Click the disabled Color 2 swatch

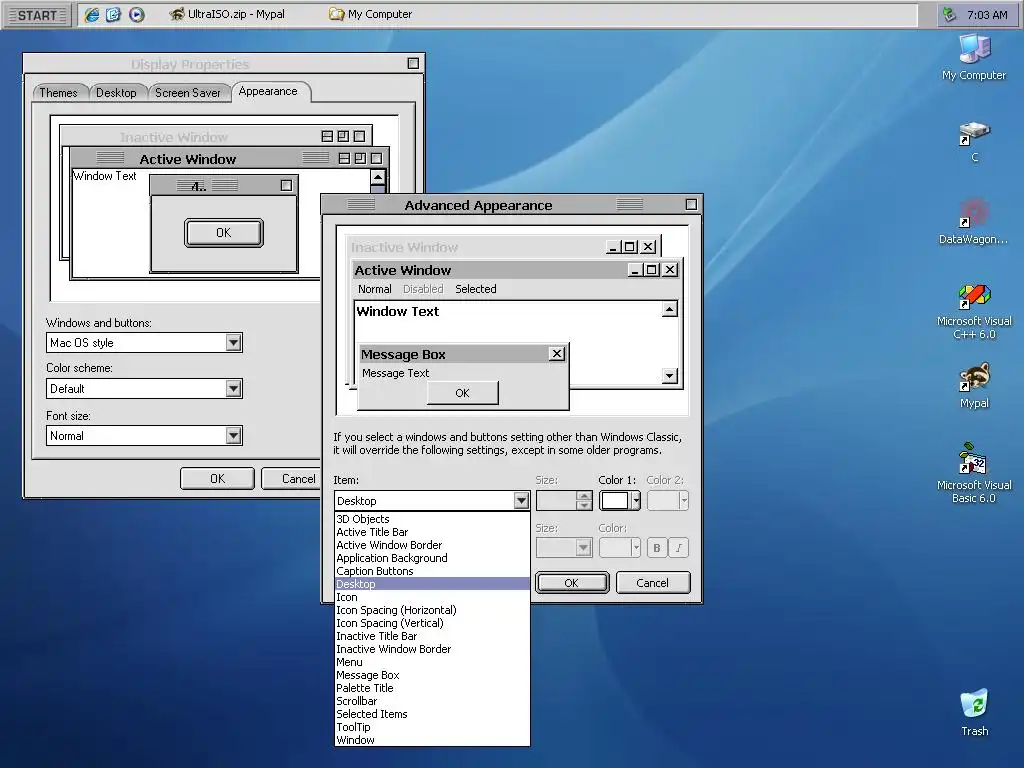(x=667, y=501)
